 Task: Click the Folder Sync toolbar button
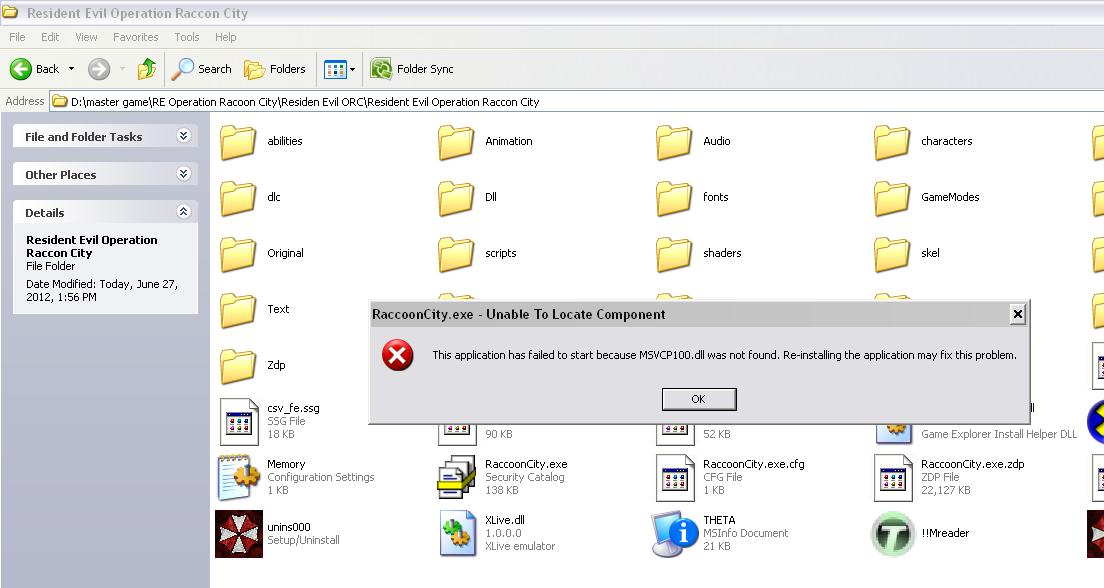412,69
